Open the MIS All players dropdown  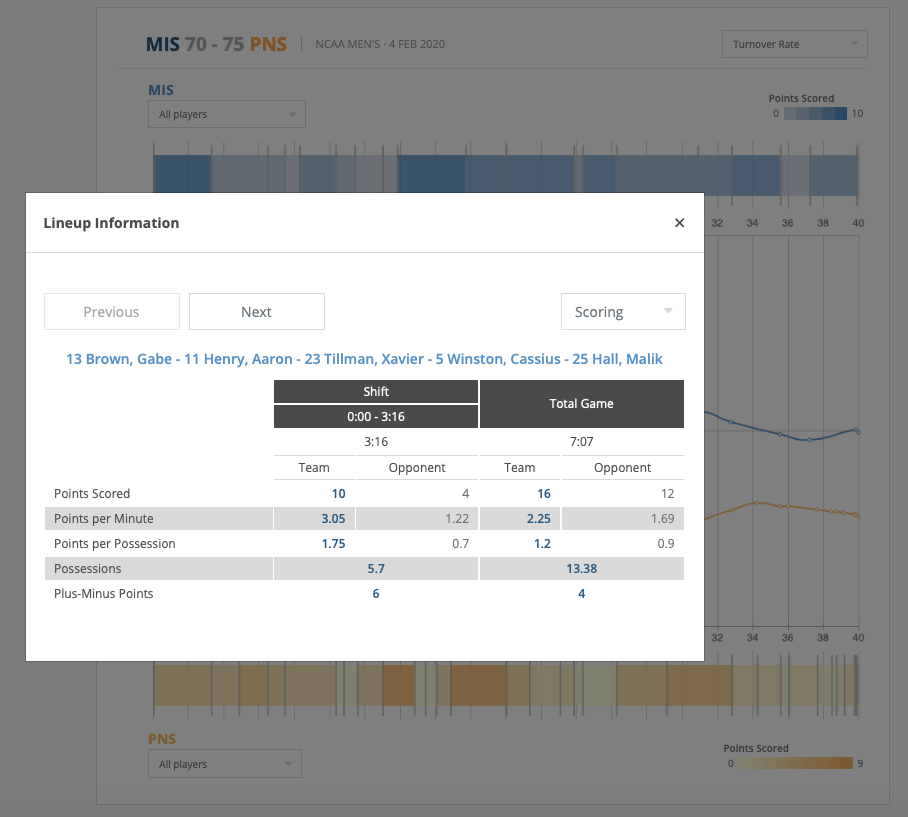point(227,115)
